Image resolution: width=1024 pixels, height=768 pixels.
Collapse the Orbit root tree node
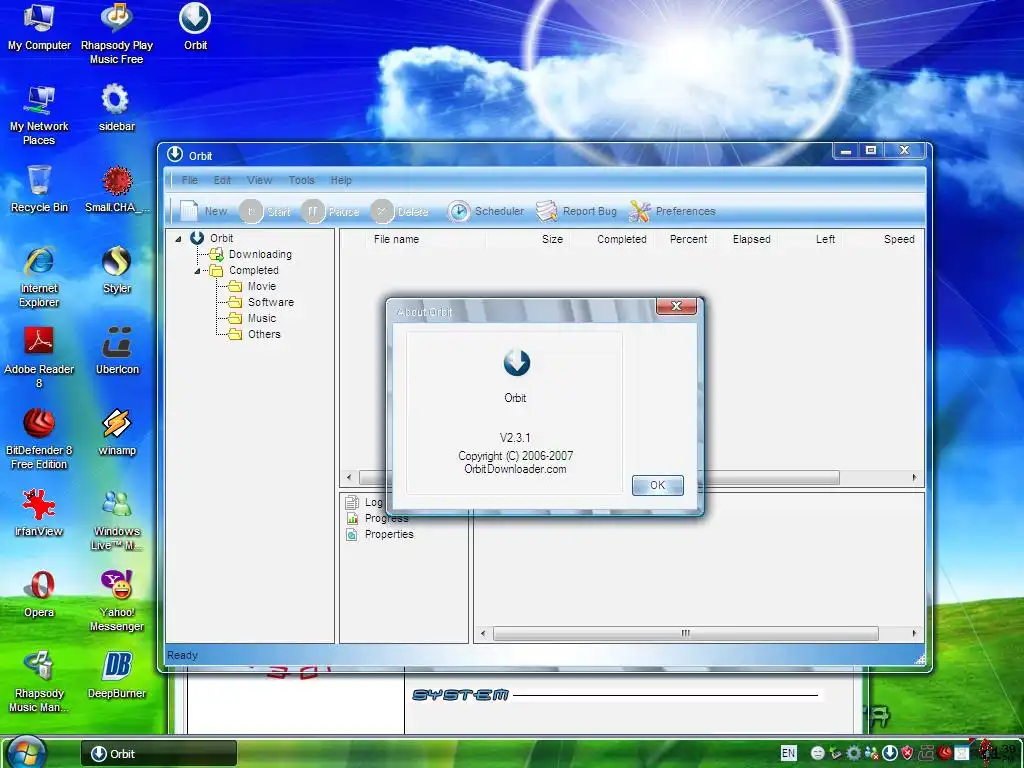178,239
